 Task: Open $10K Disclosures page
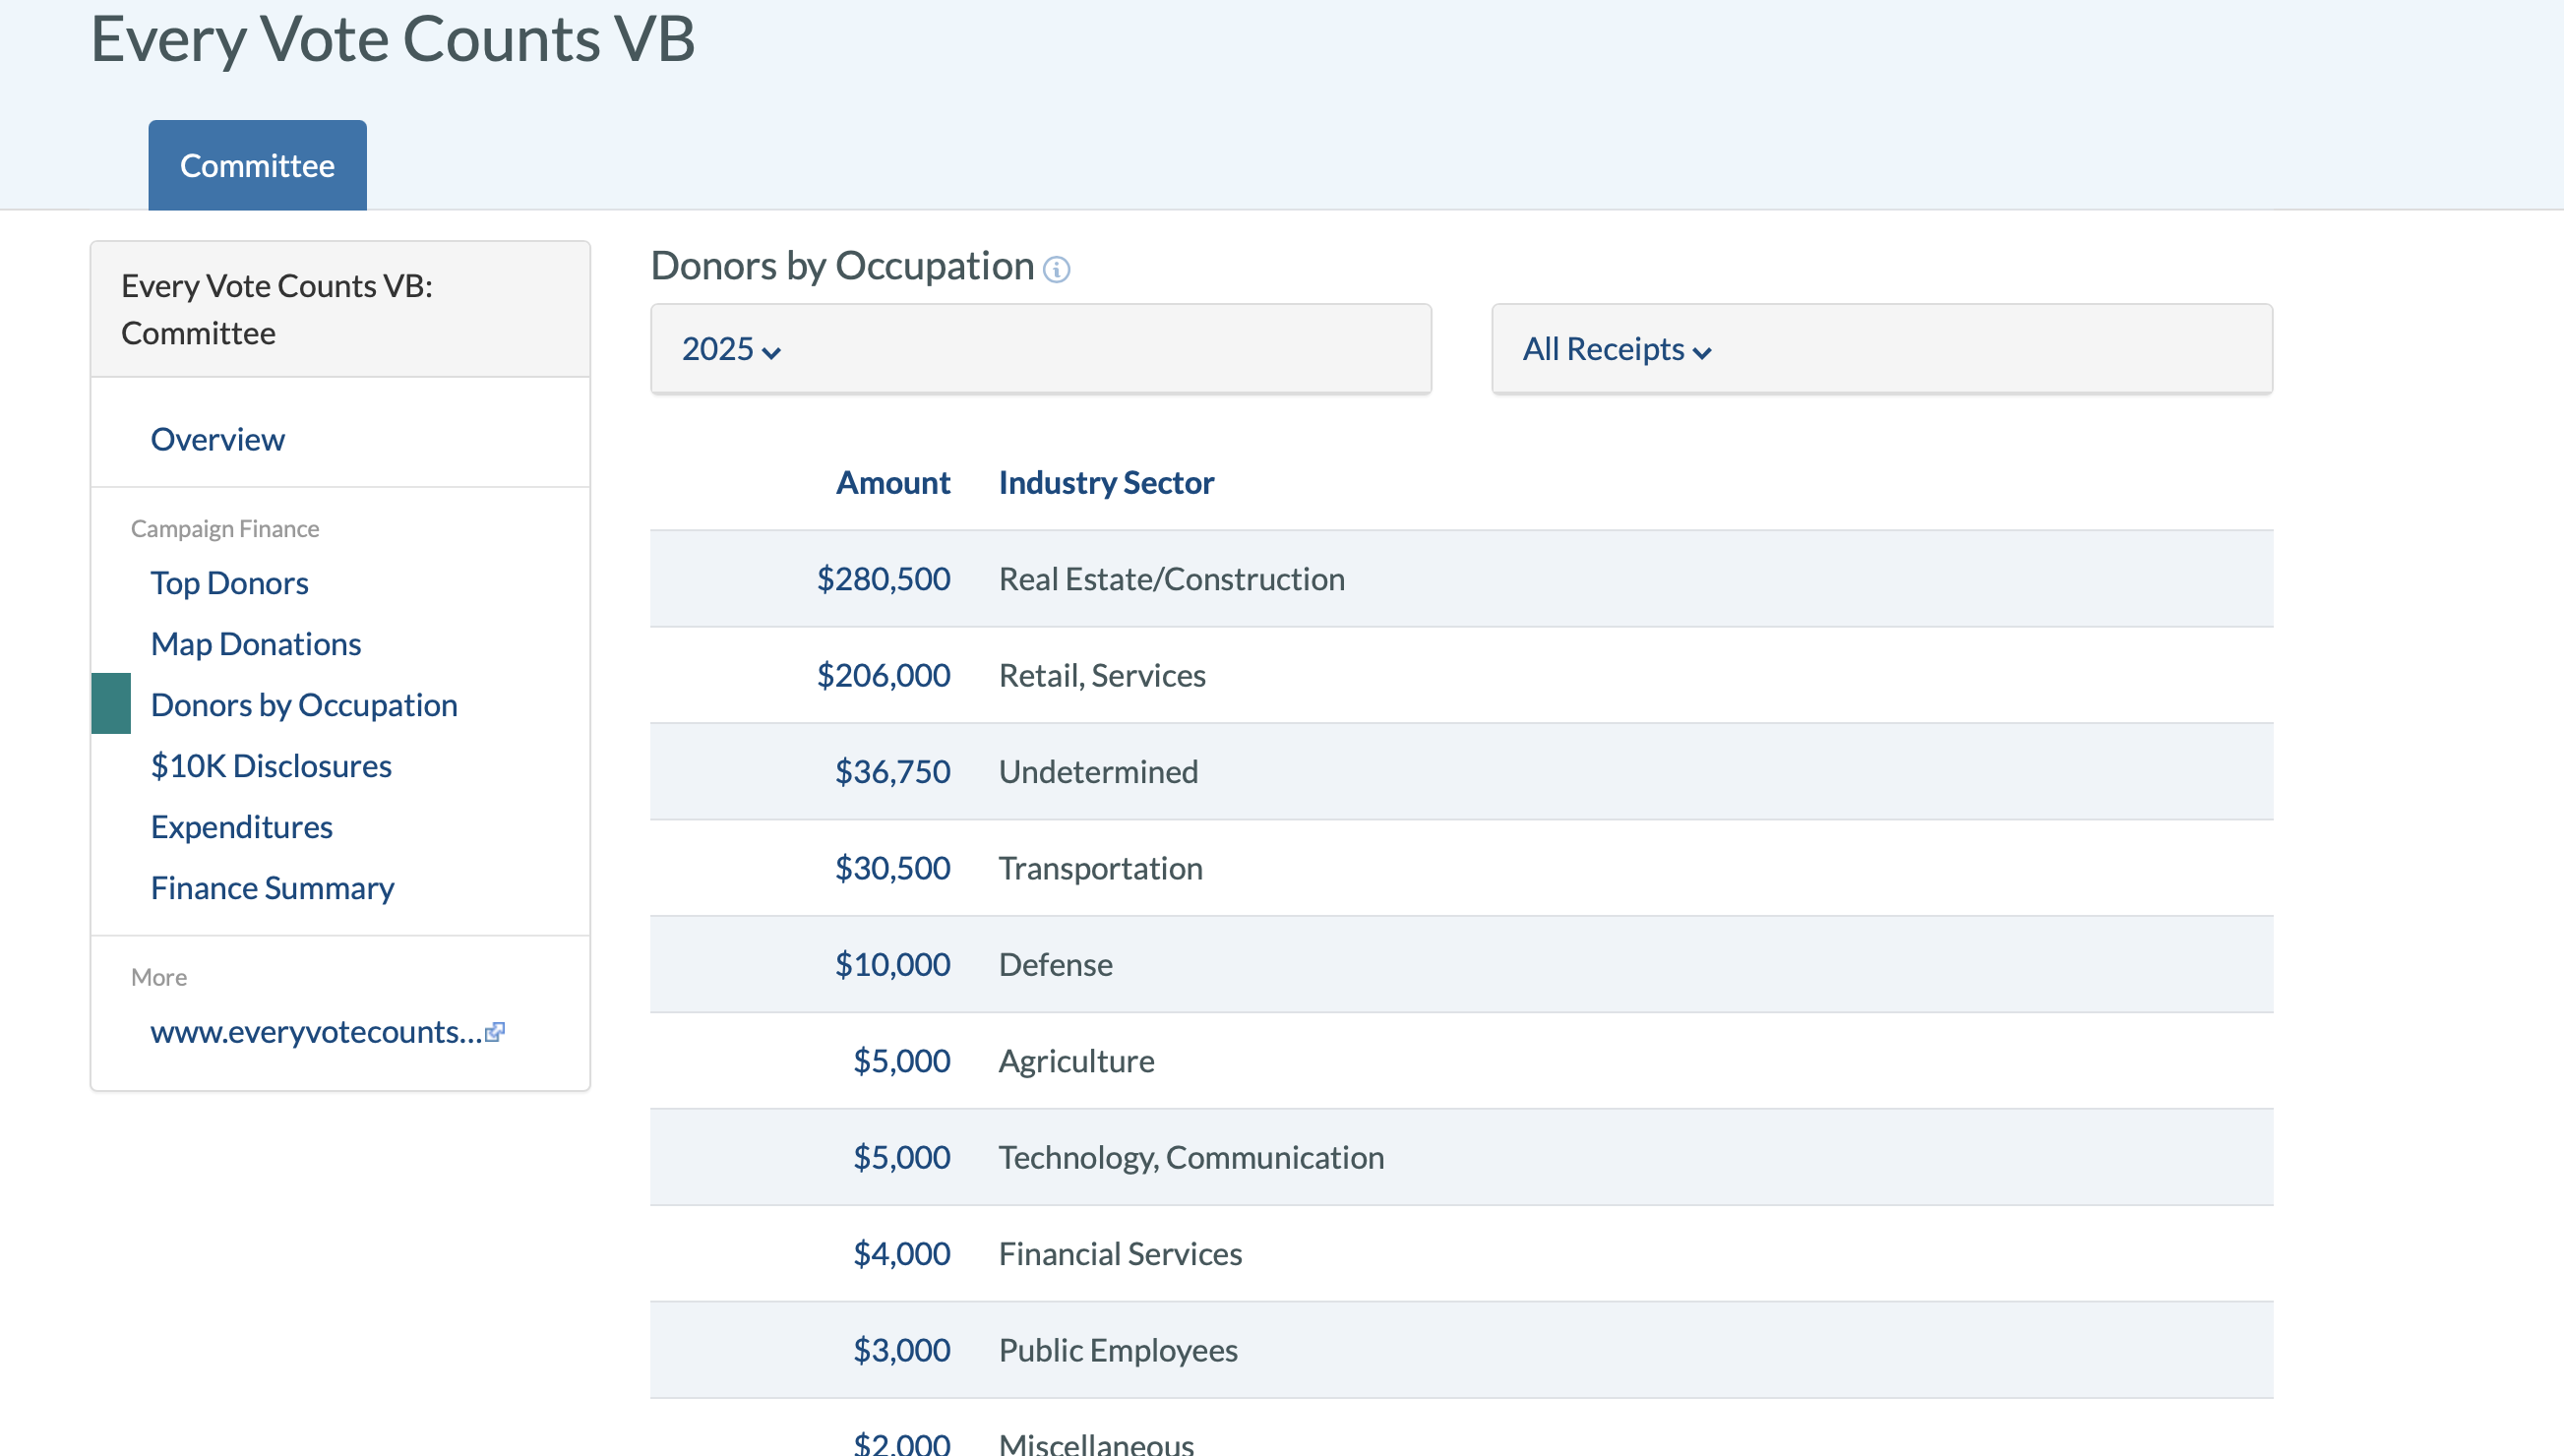click(x=270, y=766)
